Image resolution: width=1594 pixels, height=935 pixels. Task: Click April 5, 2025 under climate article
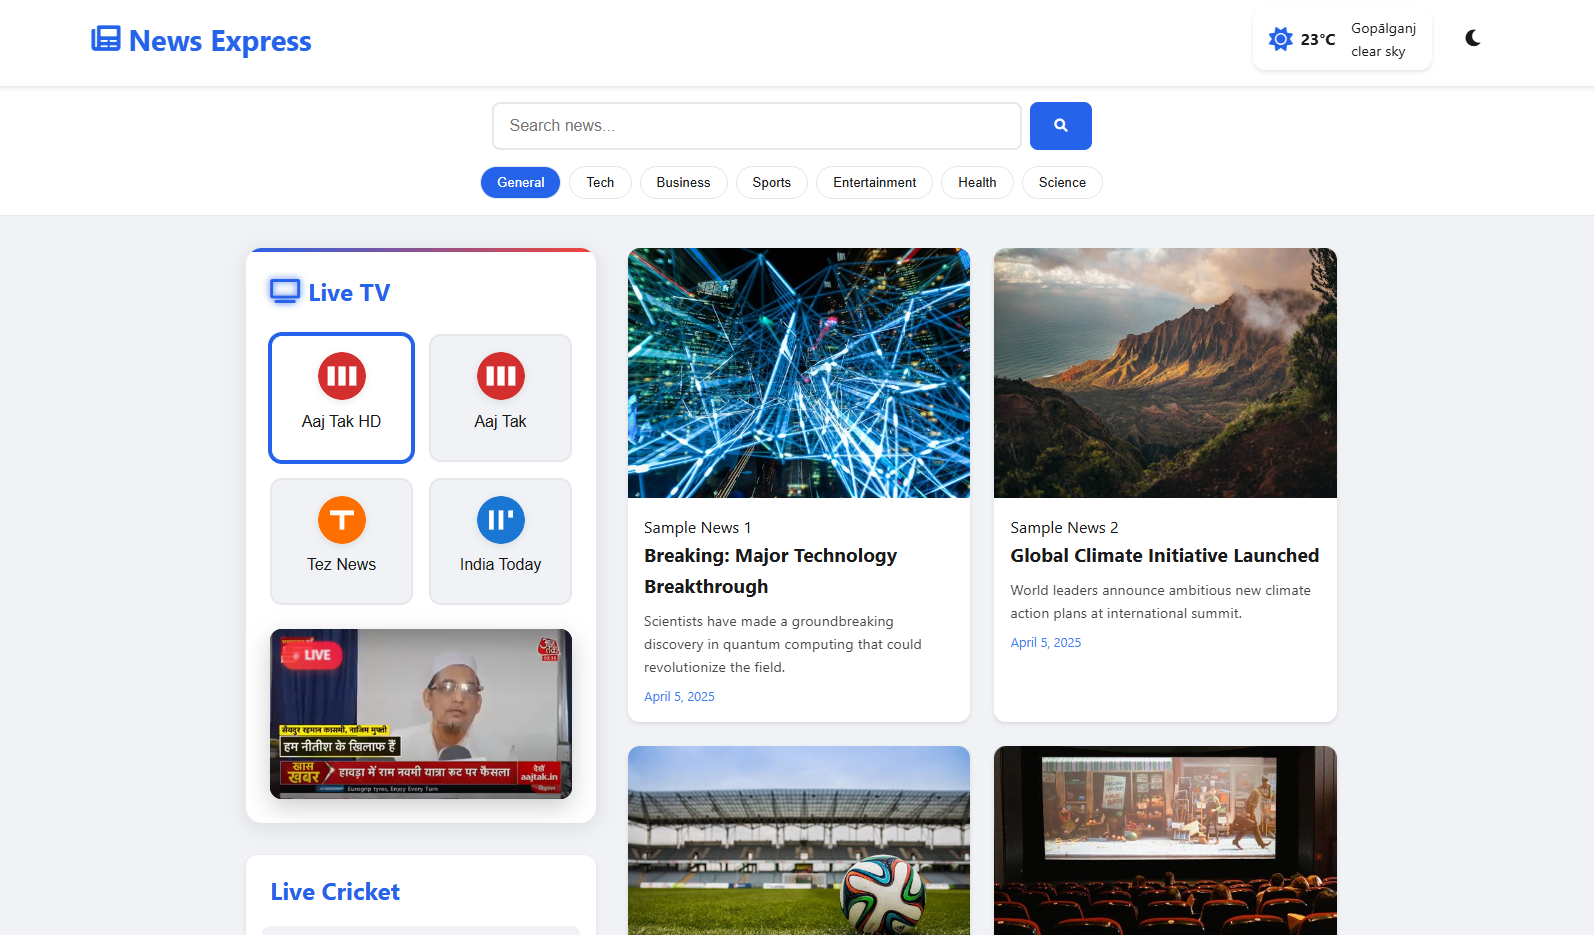pyautogui.click(x=1046, y=643)
